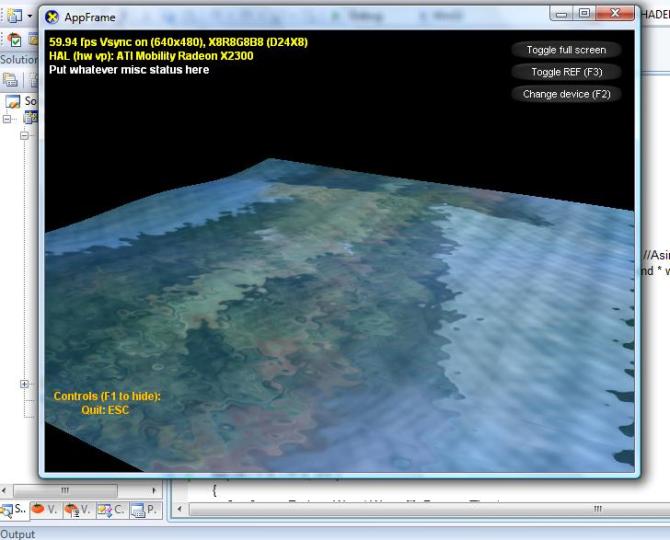Switch to the Solution Explorer 'S..' tab
Viewport: 670px width, 540px height.
click(x=14, y=509)
